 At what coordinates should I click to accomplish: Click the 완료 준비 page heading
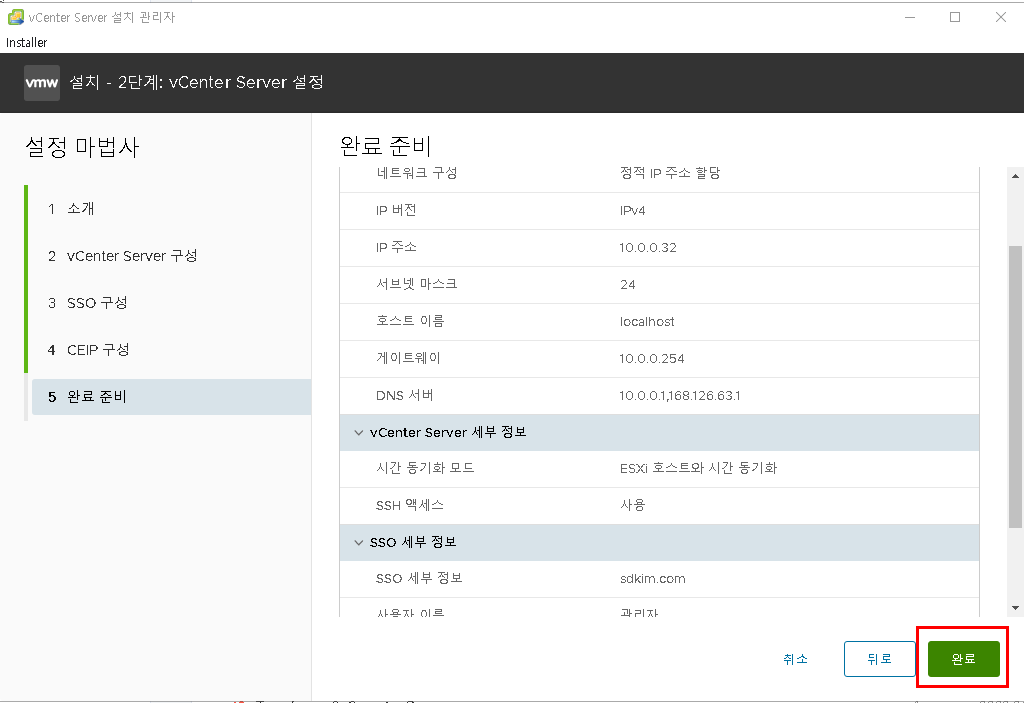(x=385, y=146)
